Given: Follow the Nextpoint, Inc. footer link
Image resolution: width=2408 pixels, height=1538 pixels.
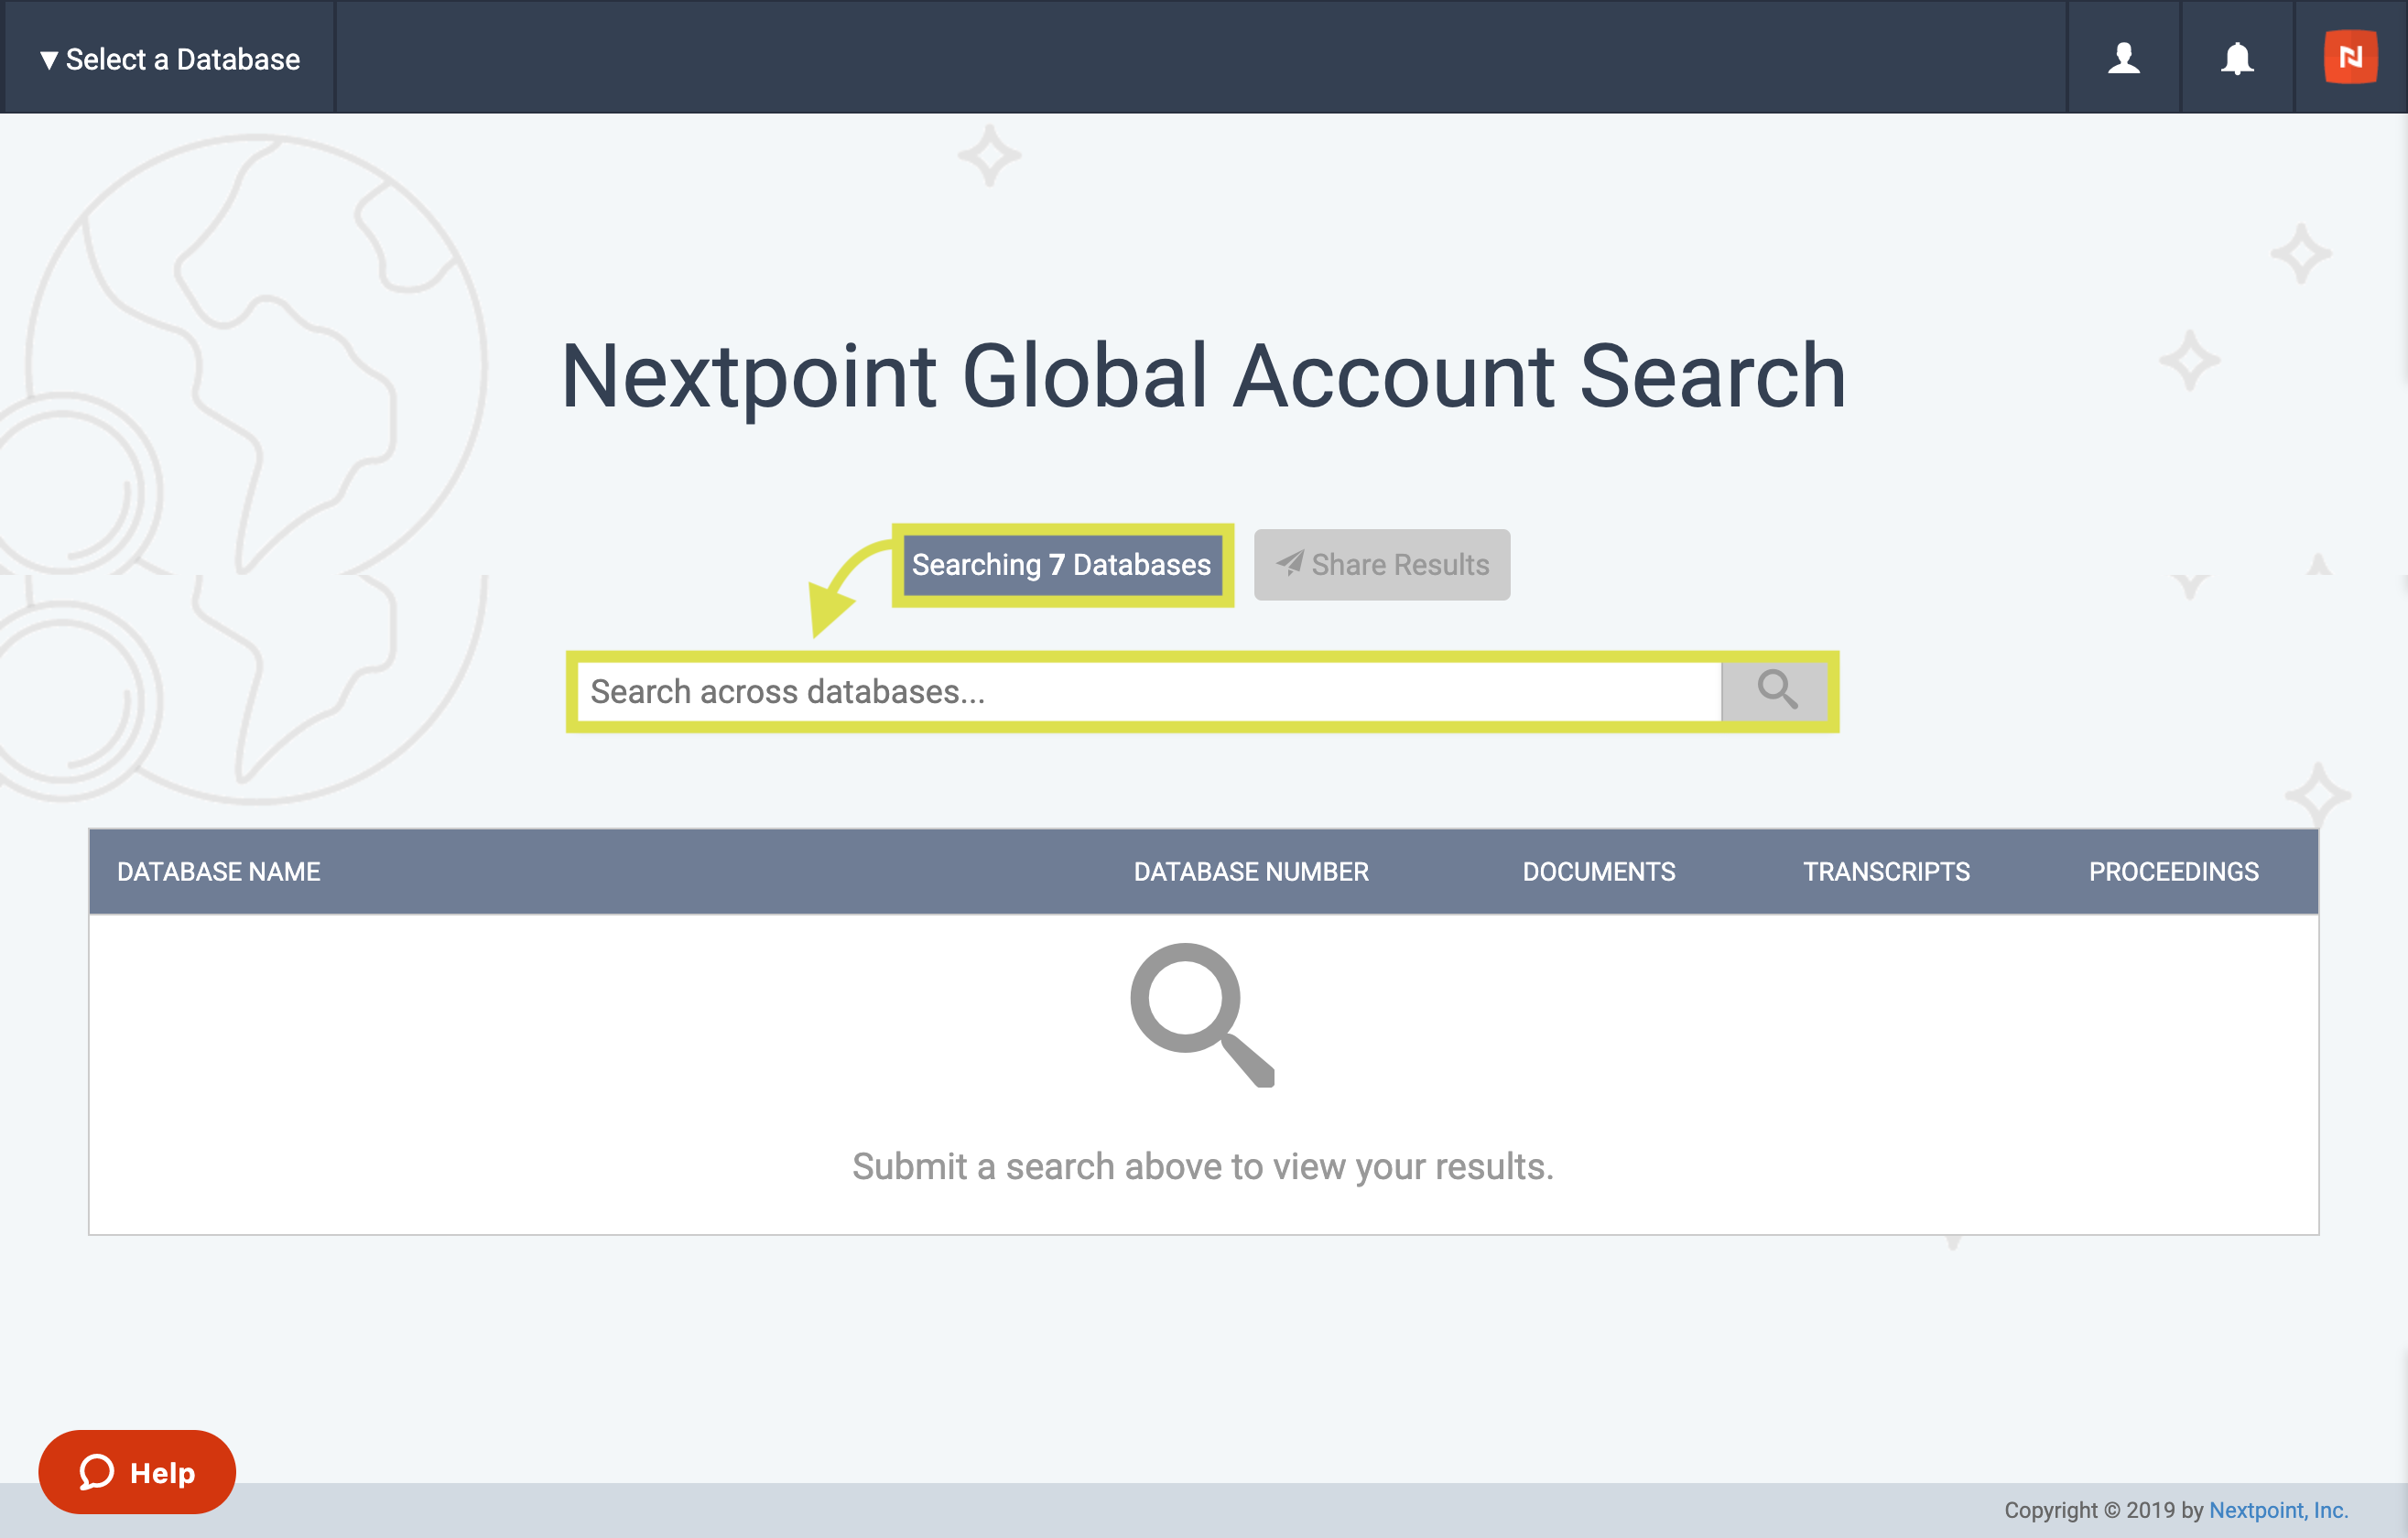Looking at the screenshot, I should [x=2278, y=1510].
